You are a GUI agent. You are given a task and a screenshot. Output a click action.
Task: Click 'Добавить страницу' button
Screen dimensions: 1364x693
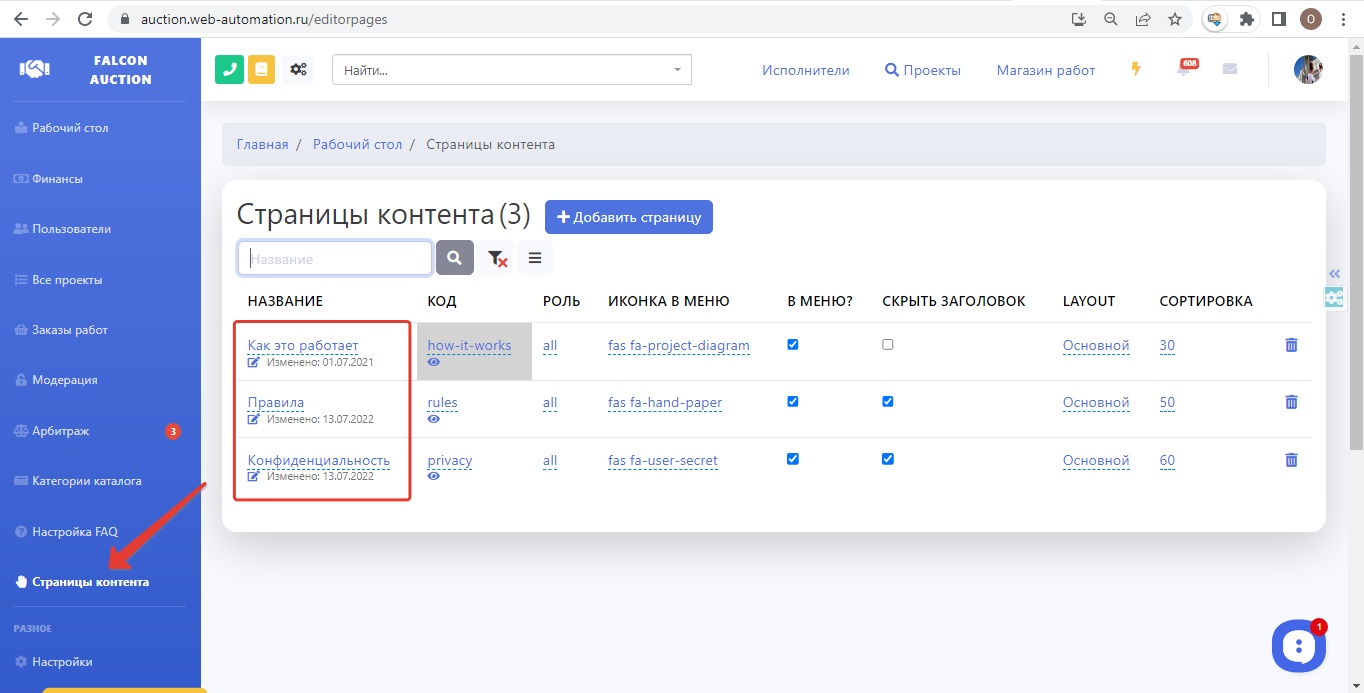coord(628,217)
